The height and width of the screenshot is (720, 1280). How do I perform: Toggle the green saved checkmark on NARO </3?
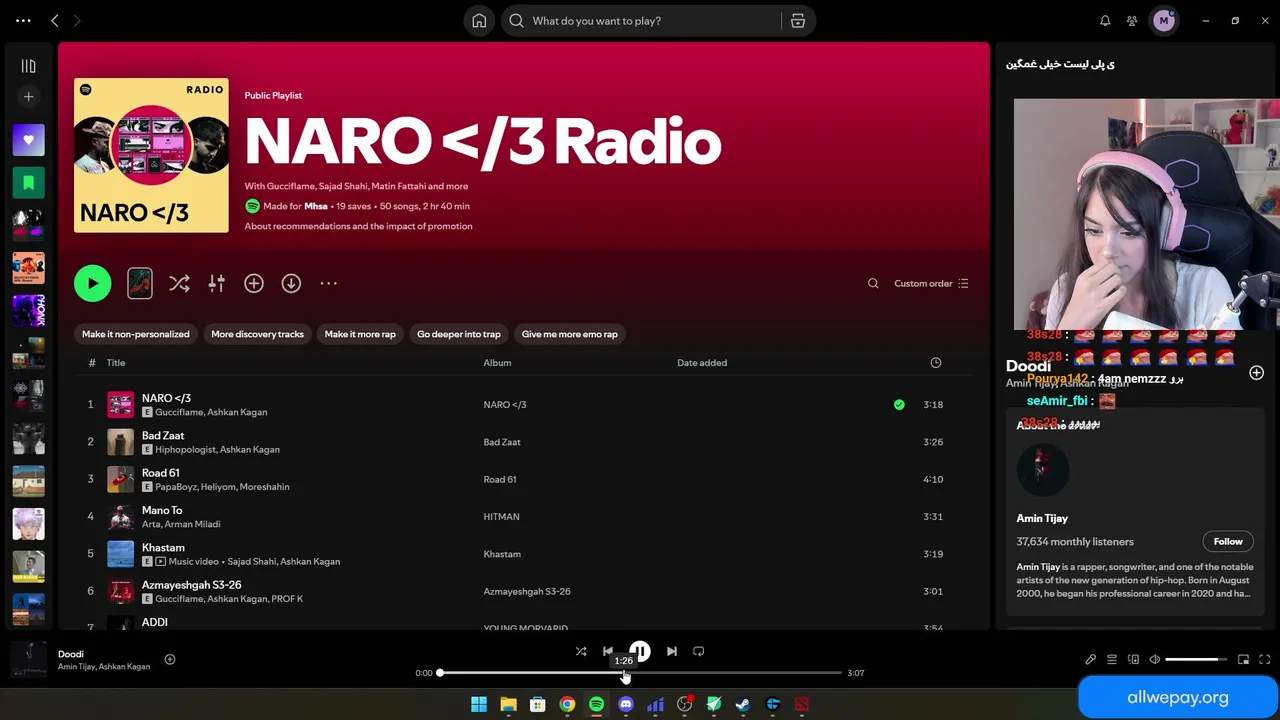point(899,405)
